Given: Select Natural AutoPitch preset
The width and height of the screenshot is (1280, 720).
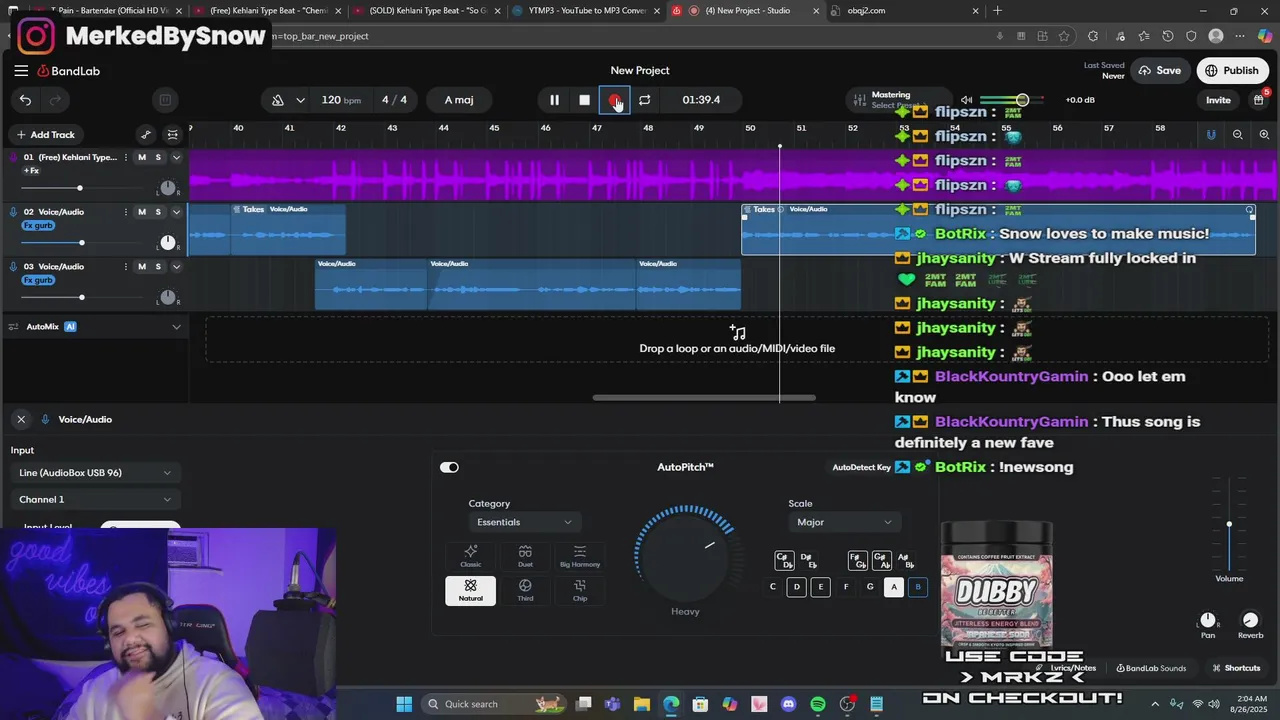Looking at the screenshot, I should point(471,590).
